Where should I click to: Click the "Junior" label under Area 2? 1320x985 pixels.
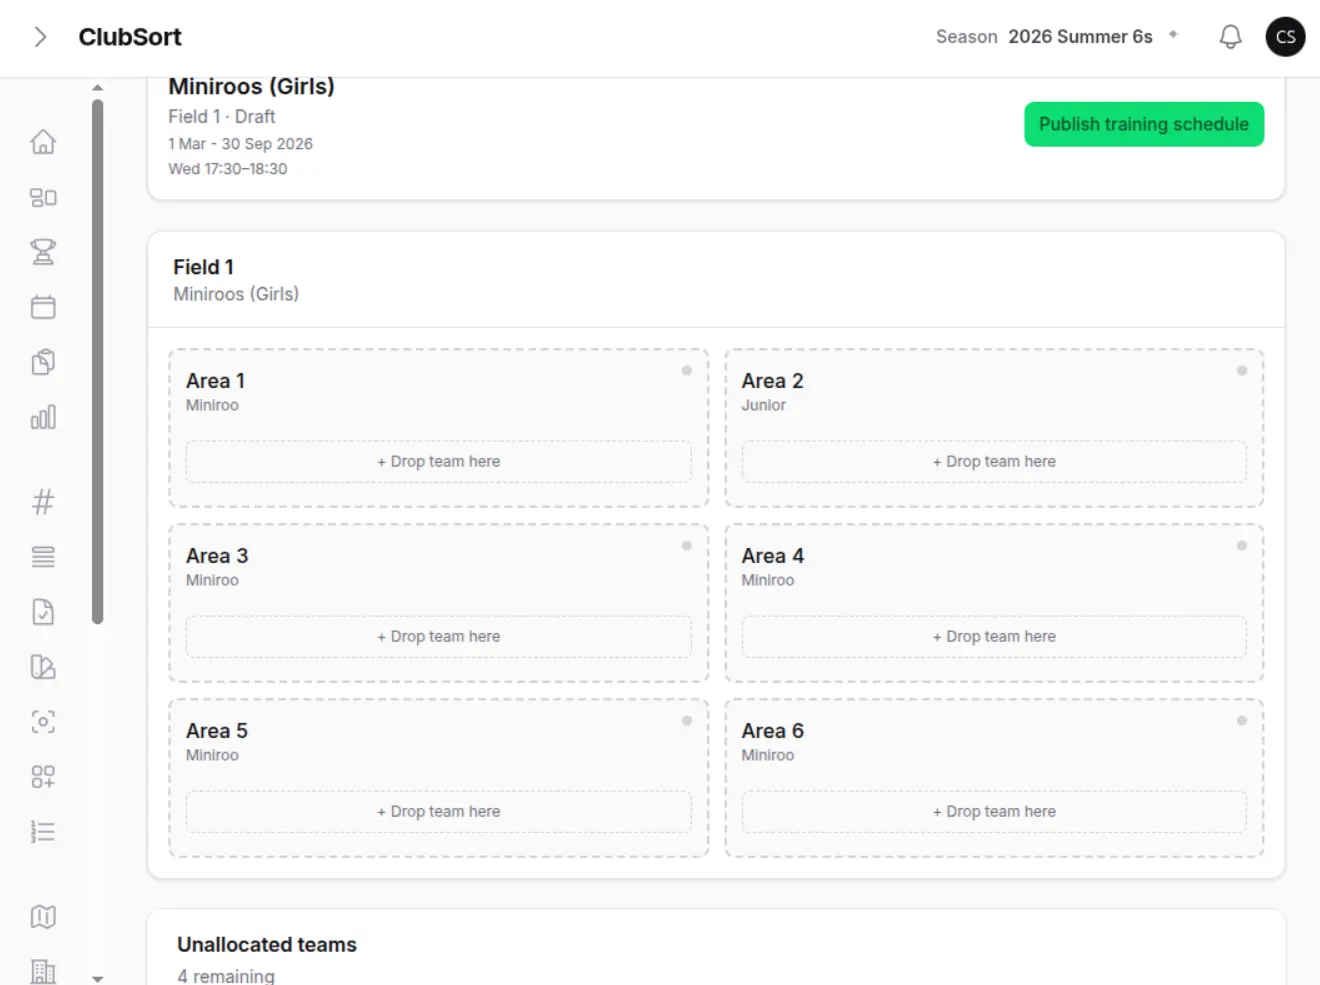764,405
